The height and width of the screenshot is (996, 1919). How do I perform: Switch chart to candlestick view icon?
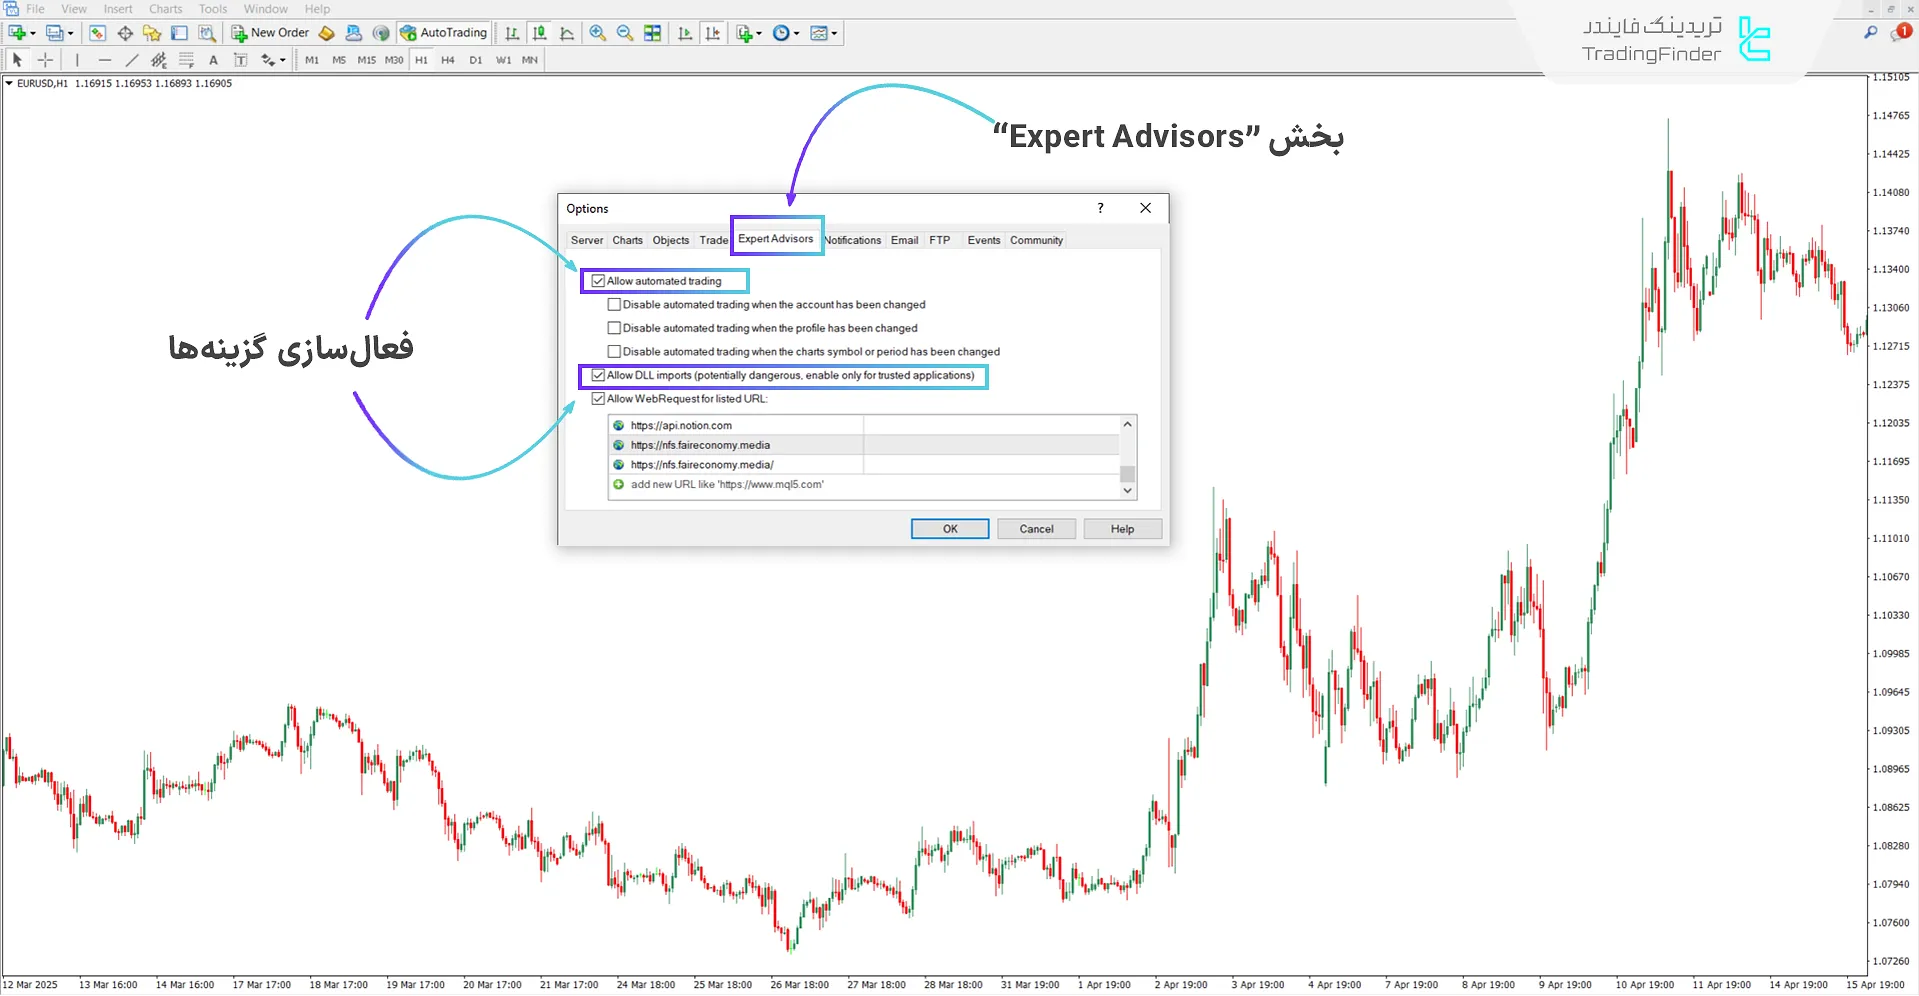point(540,33)
